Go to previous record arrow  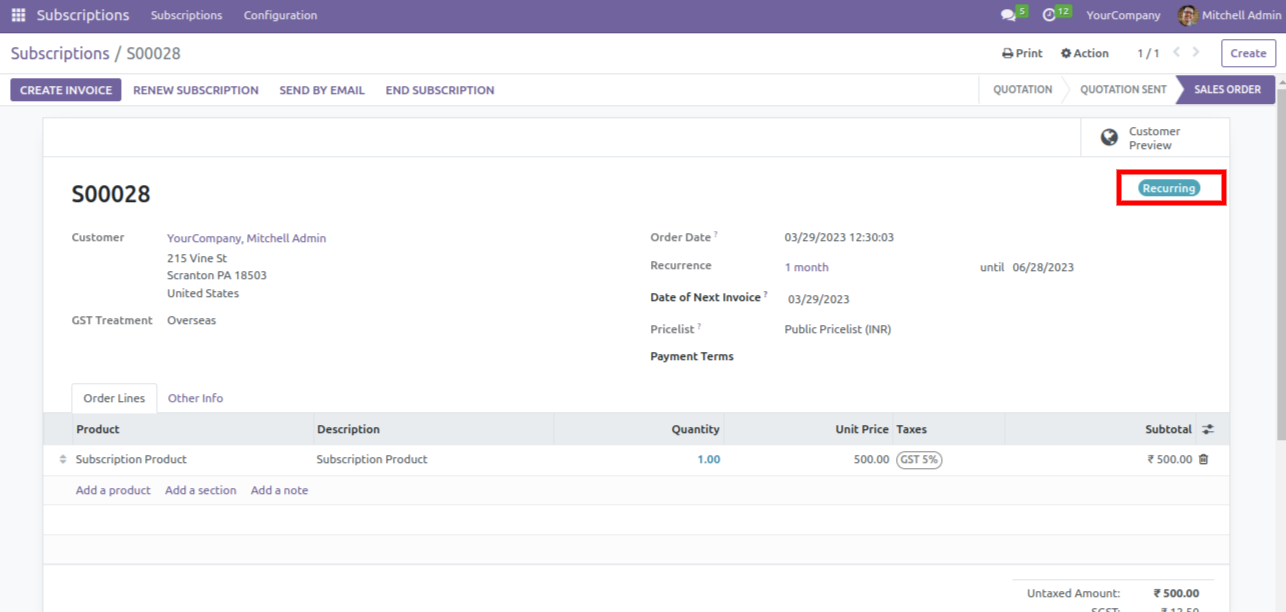point(1177,53)
